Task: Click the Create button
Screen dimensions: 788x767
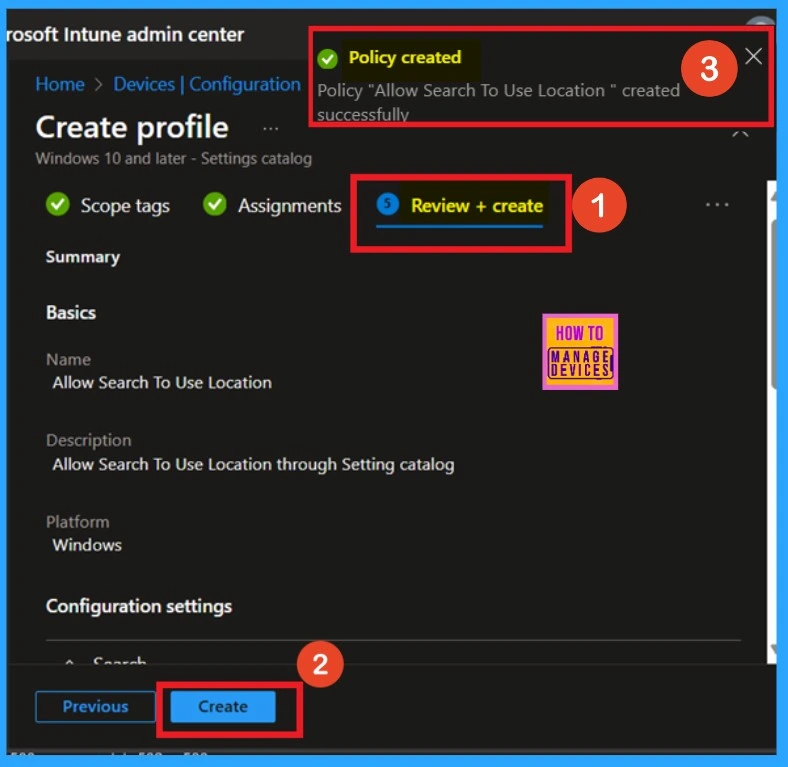Action: [x=223, y=706]
